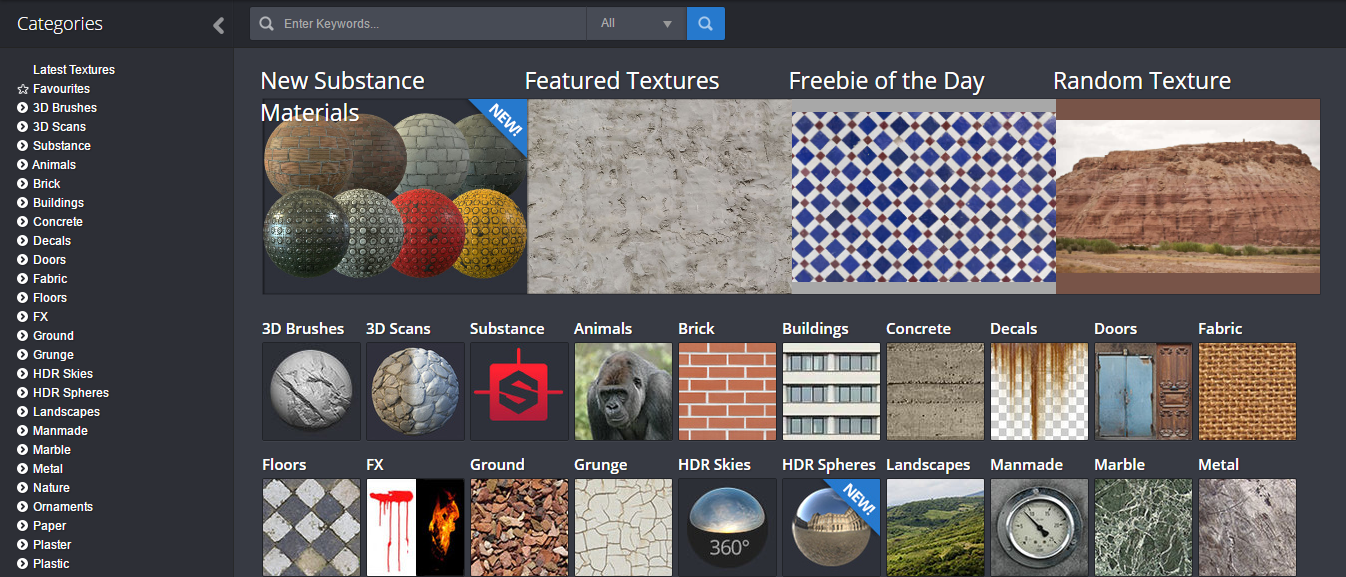The height and width of the screenshot is (577, 1346).
Task: Select Latest Textures in the sidebar
Action: [74, 70]
